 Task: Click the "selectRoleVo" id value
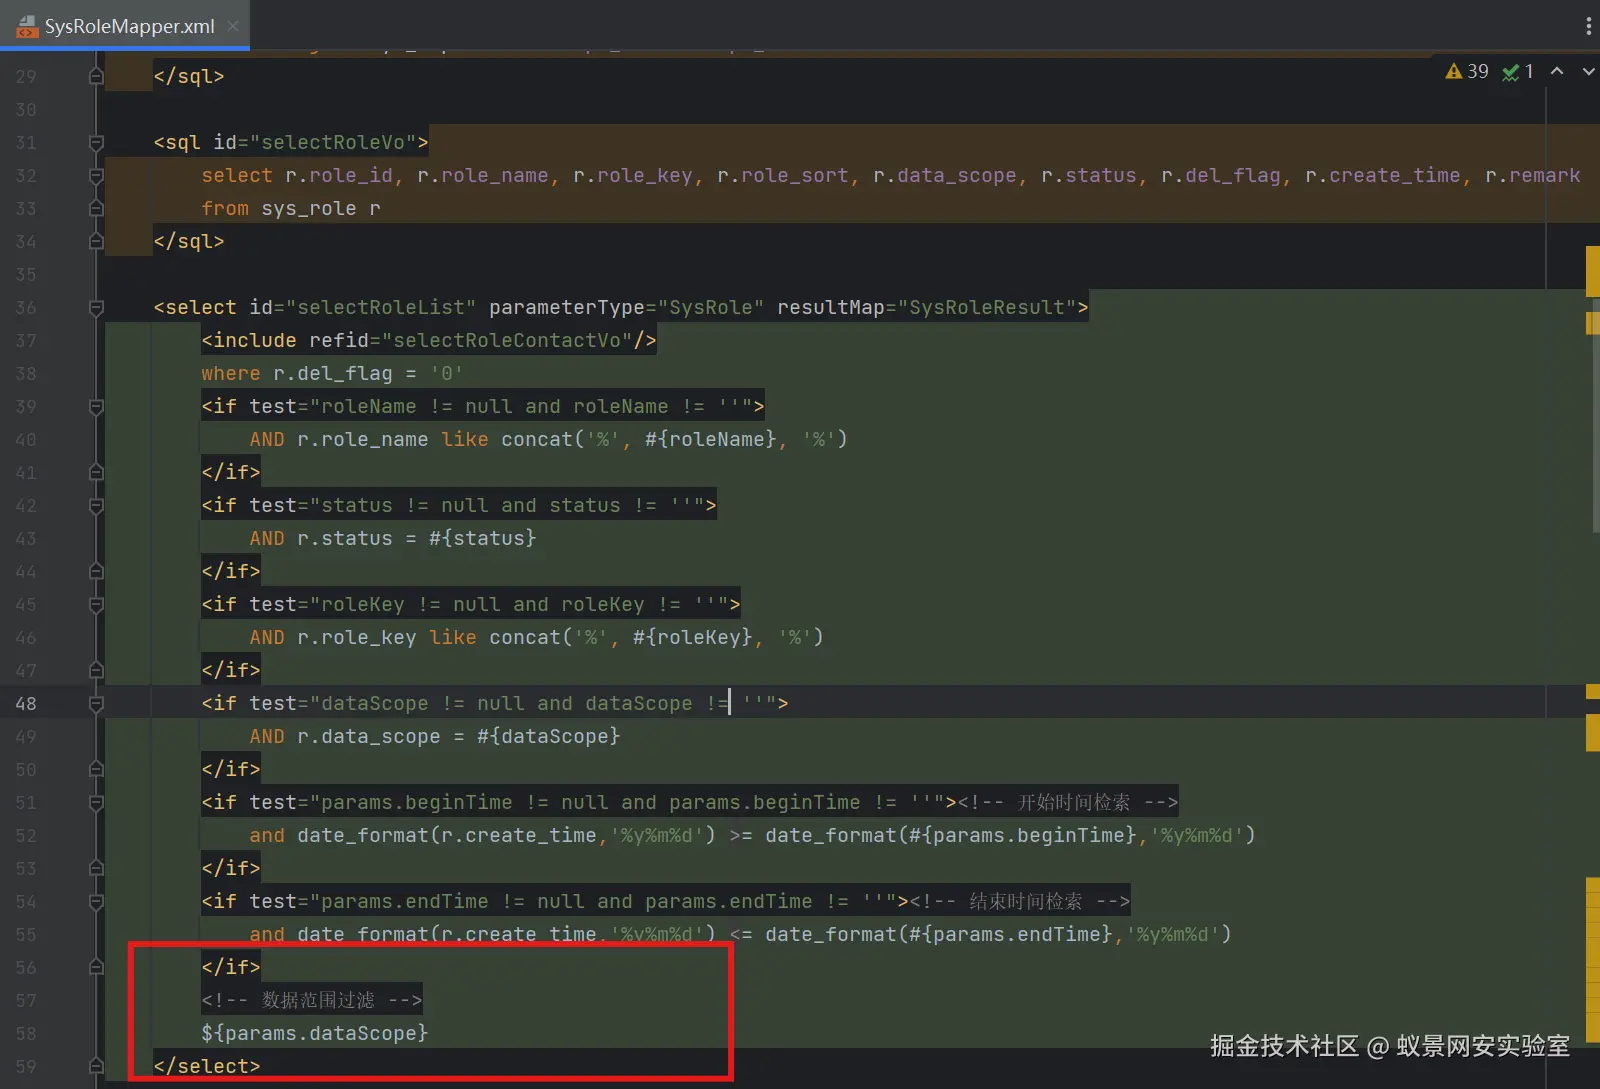[339, 143]
